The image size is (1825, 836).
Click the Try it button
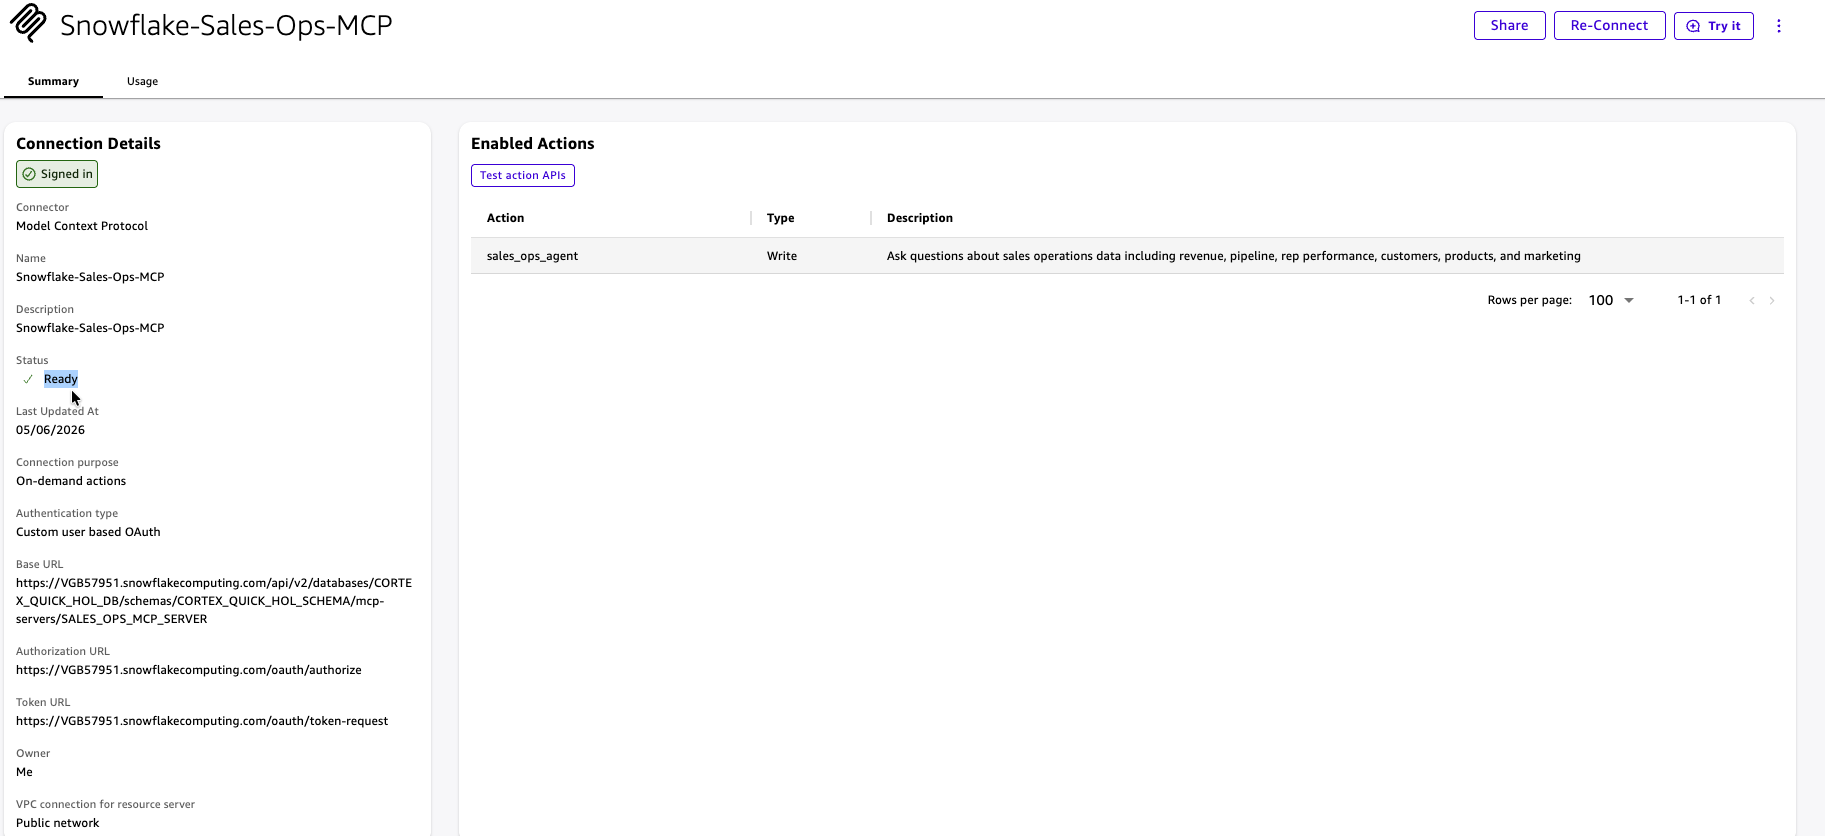pos(1714,25)
